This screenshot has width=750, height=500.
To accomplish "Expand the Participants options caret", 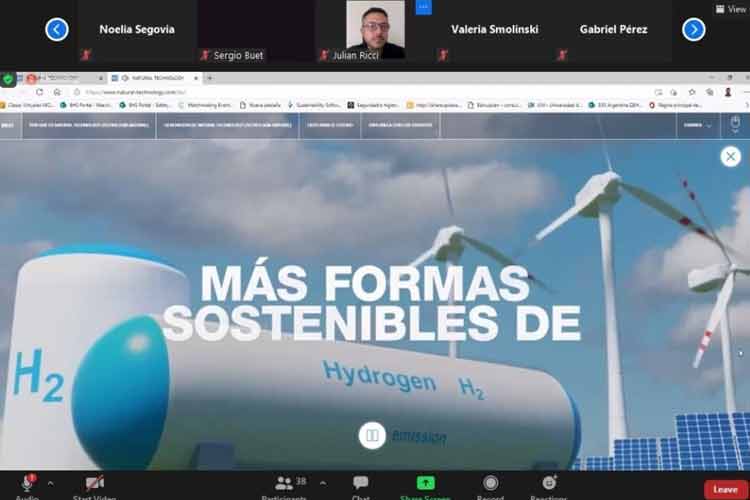I will 323,483.
